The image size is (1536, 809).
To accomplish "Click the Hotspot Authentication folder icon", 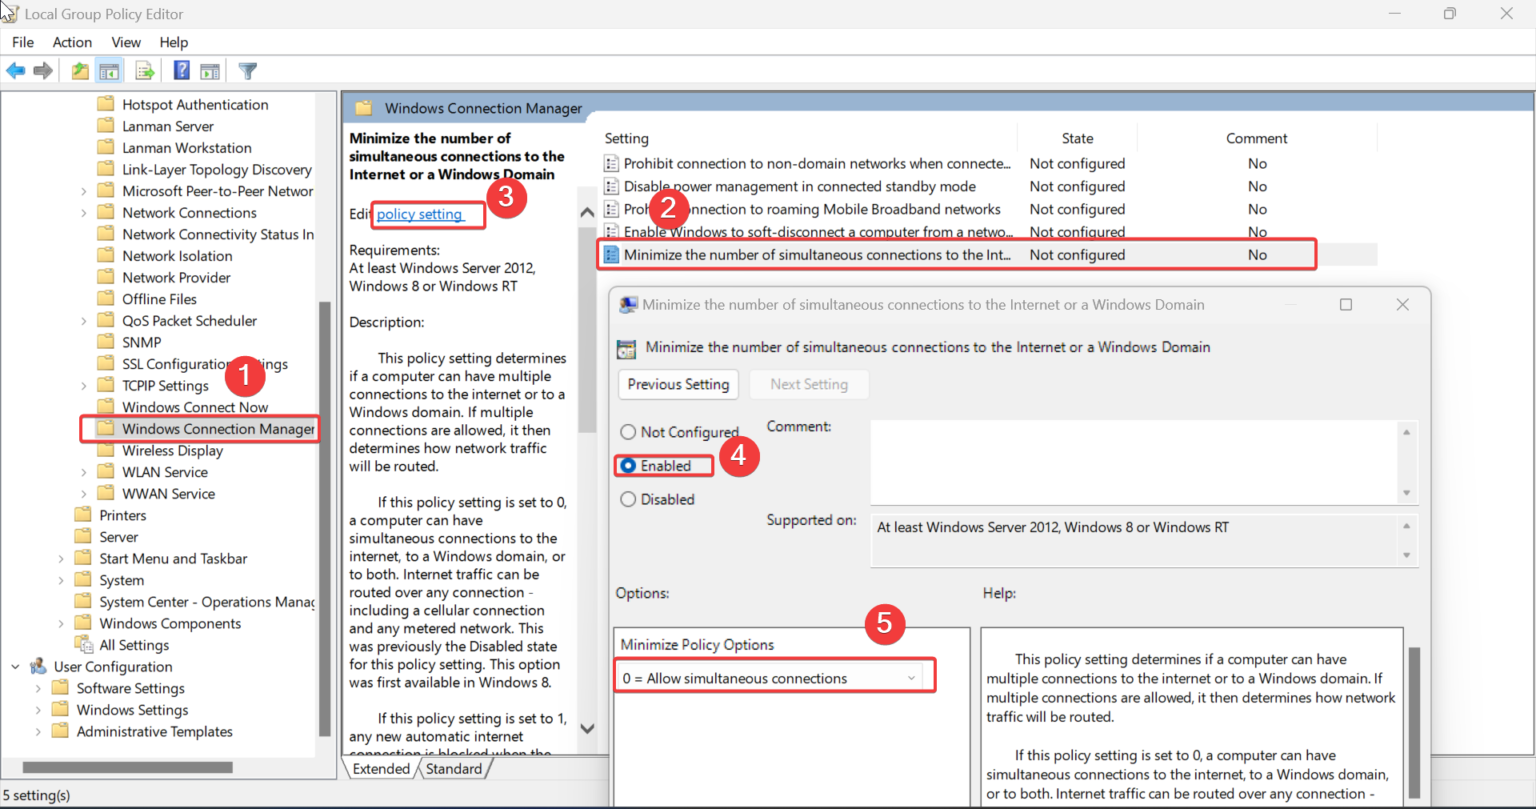I will coord(105,104).
